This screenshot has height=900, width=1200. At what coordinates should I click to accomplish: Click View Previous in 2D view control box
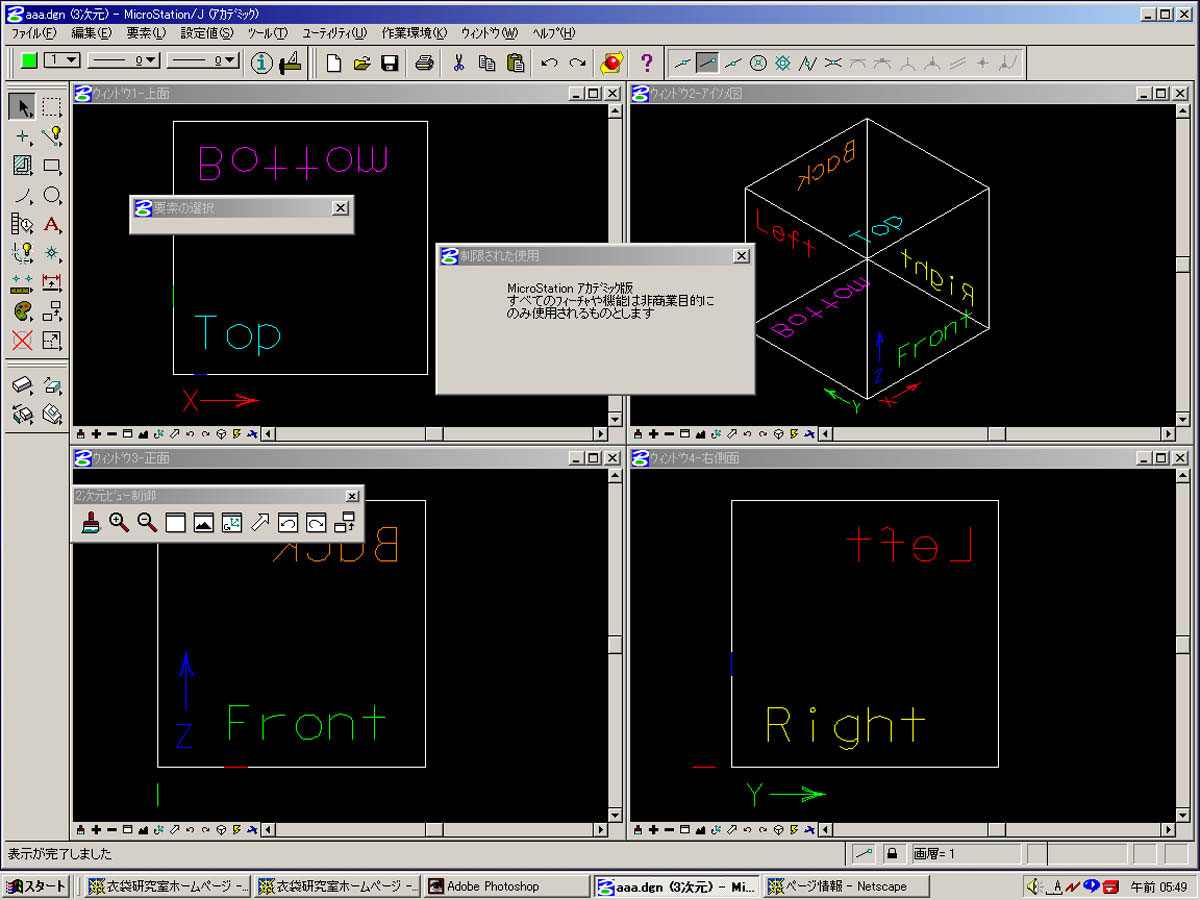[x=287, y=522]
